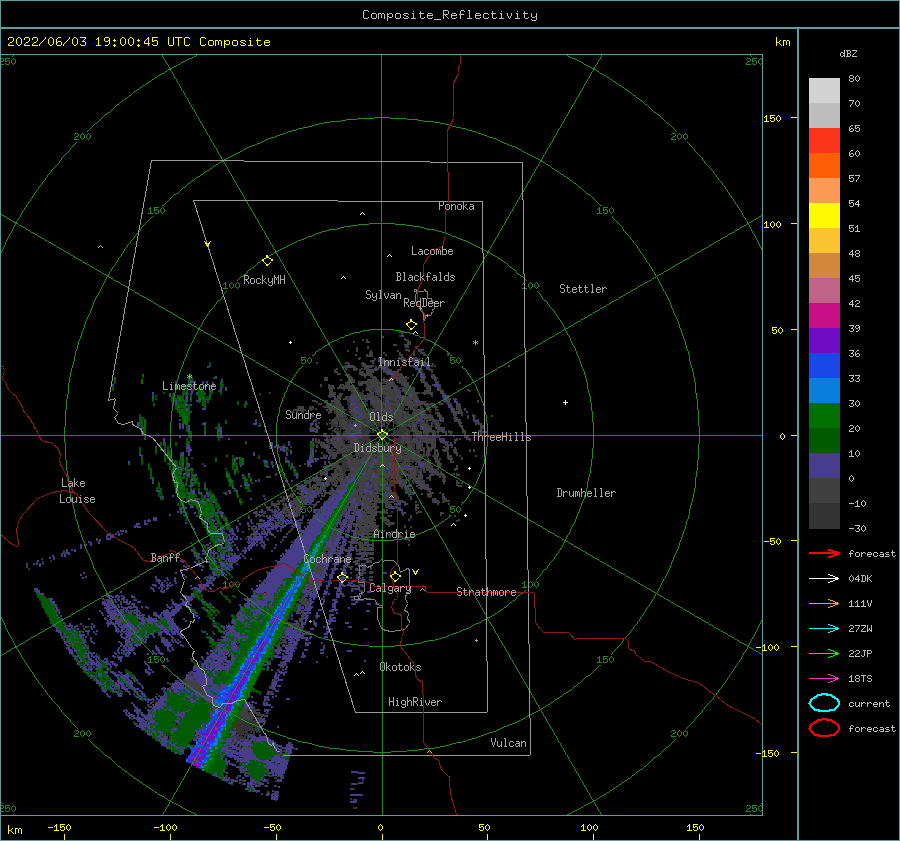Click the yellow diamond marker above RockyMH
The image size is (900, 841).
click(267, 261)
